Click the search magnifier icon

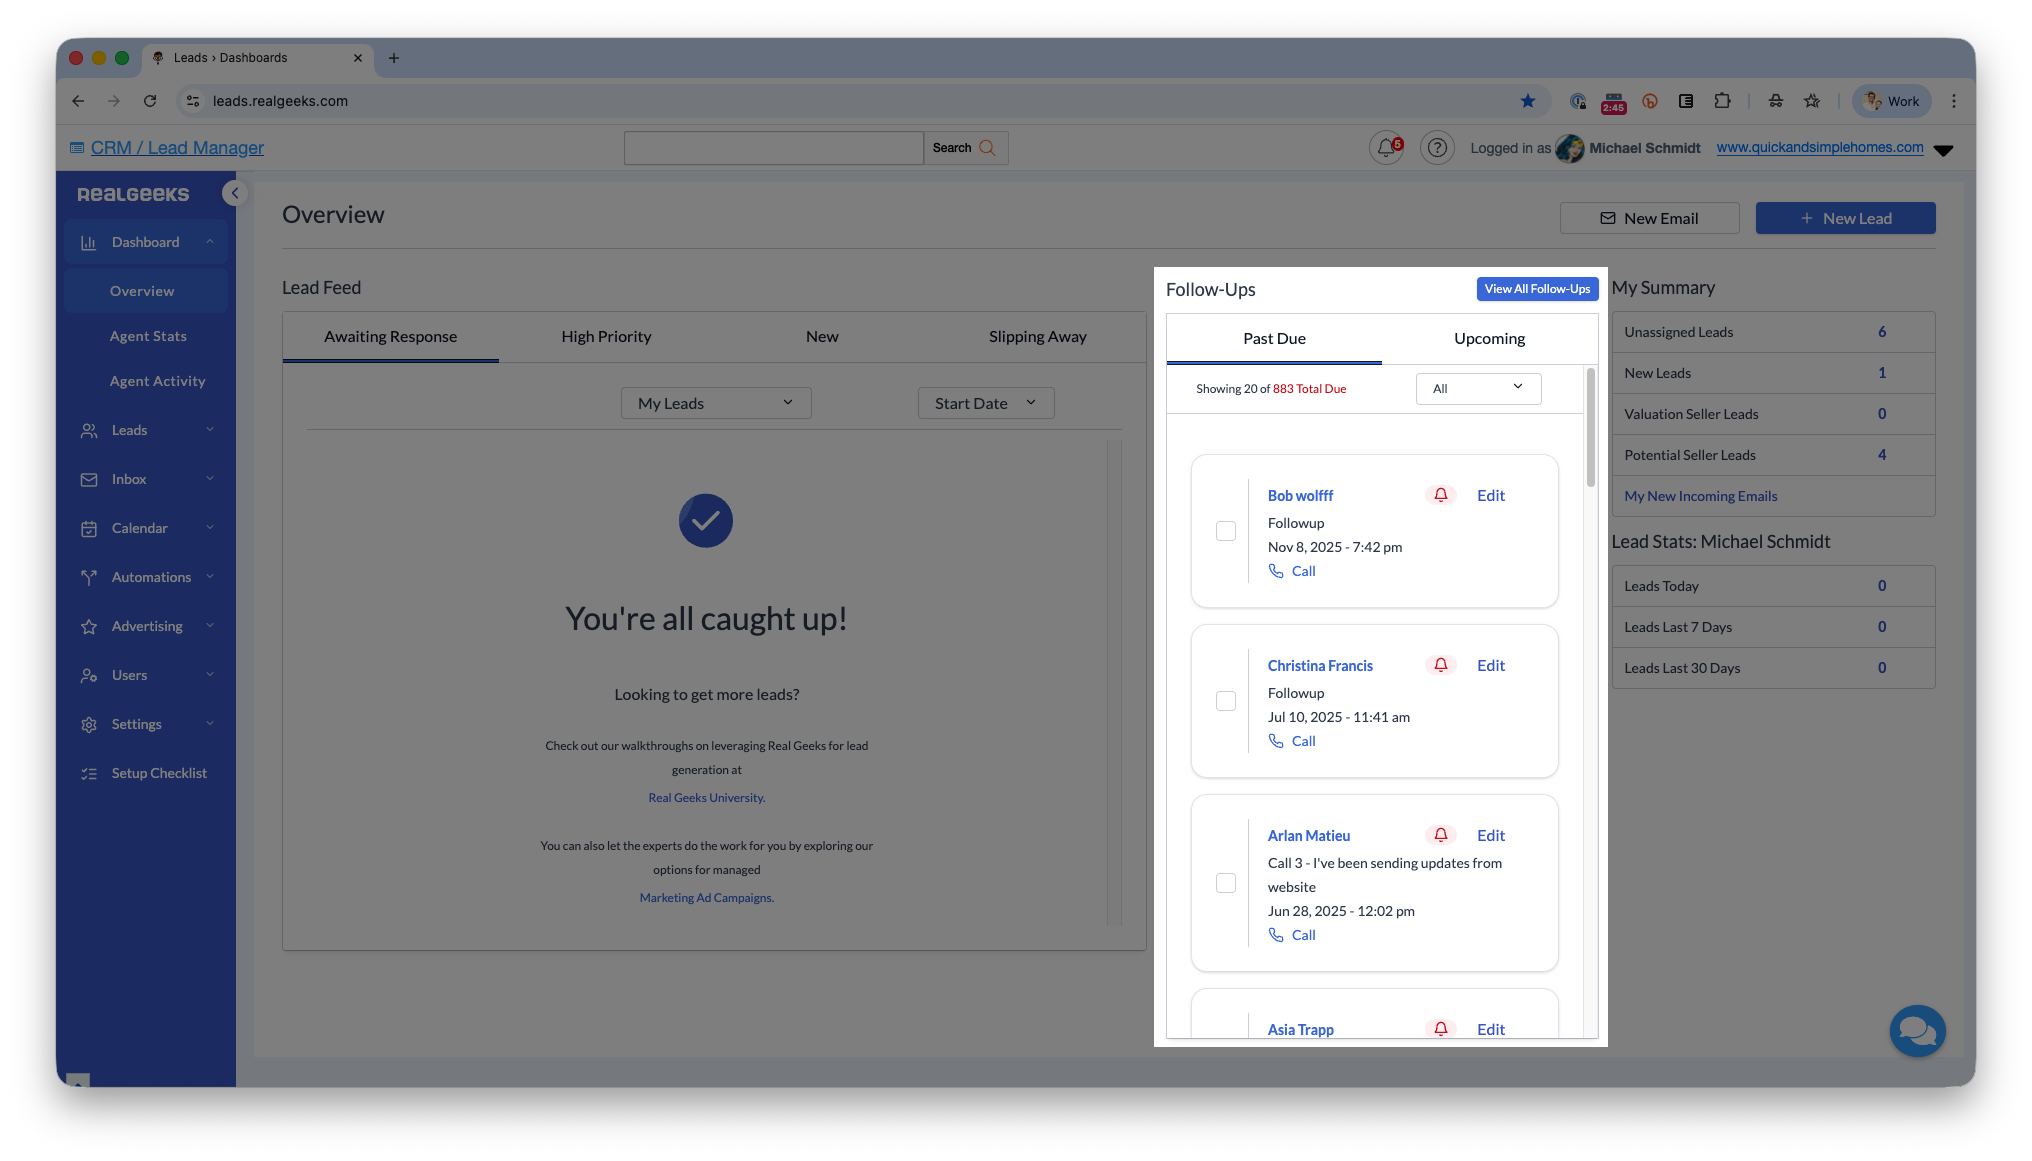tap(988, 148)
